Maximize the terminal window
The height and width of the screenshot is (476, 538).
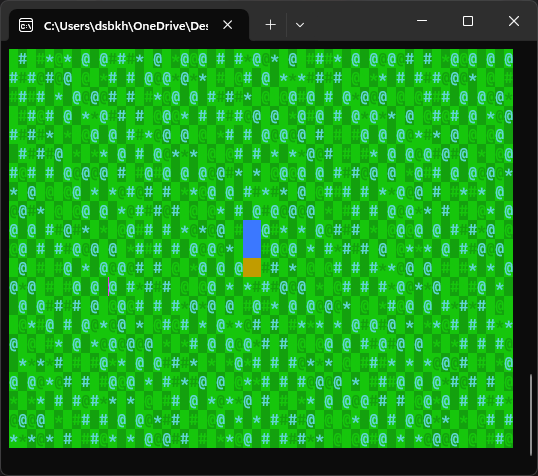[x=468, y=21]
